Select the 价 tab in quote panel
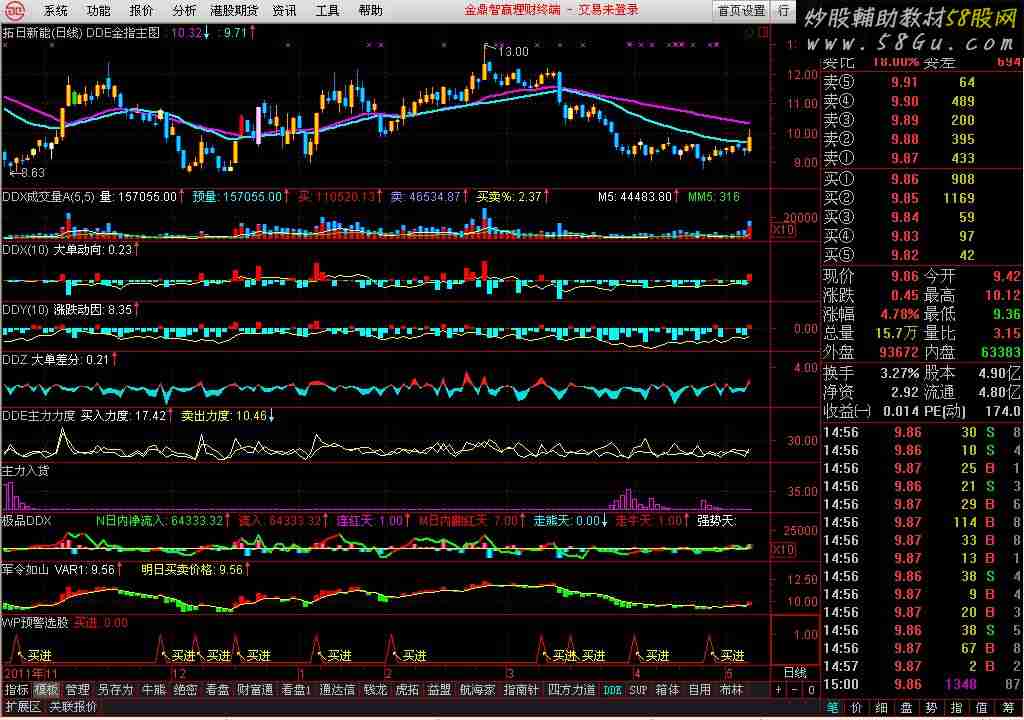The image size is (1024, 720). (x=857, y=708)
